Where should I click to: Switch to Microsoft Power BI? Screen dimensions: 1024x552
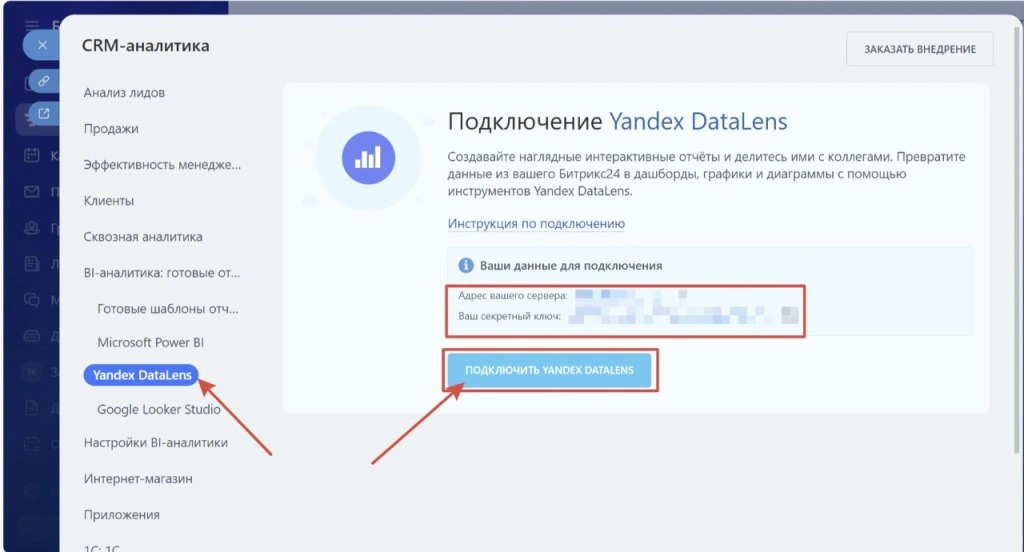pos(150,343)
